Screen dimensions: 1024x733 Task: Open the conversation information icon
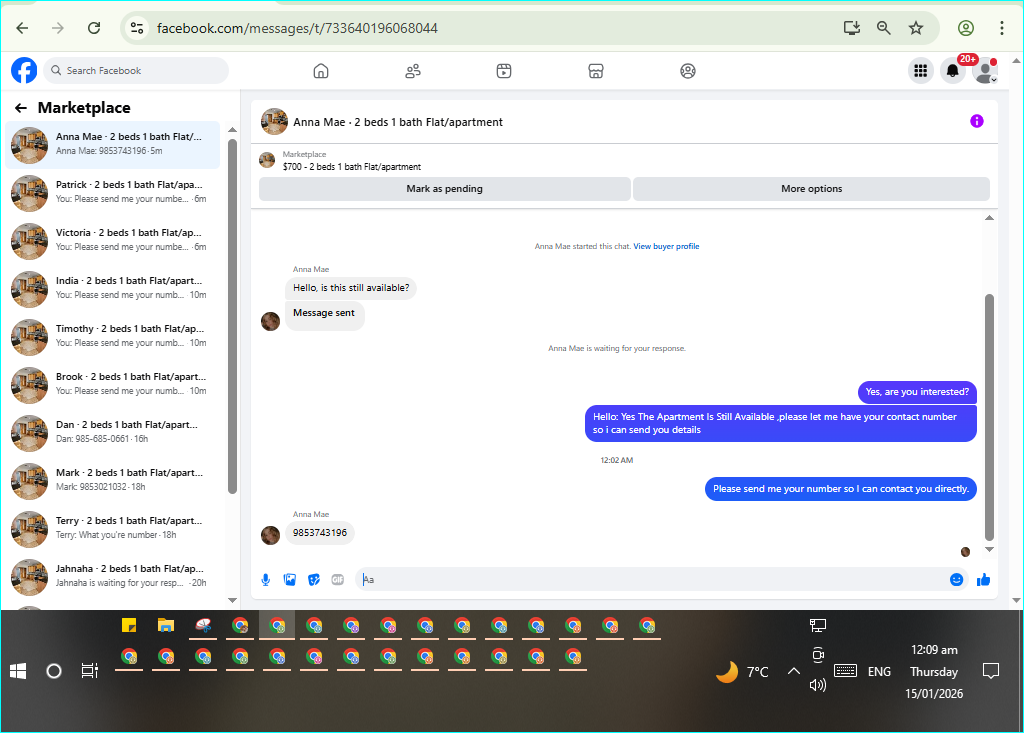(976, 121)
